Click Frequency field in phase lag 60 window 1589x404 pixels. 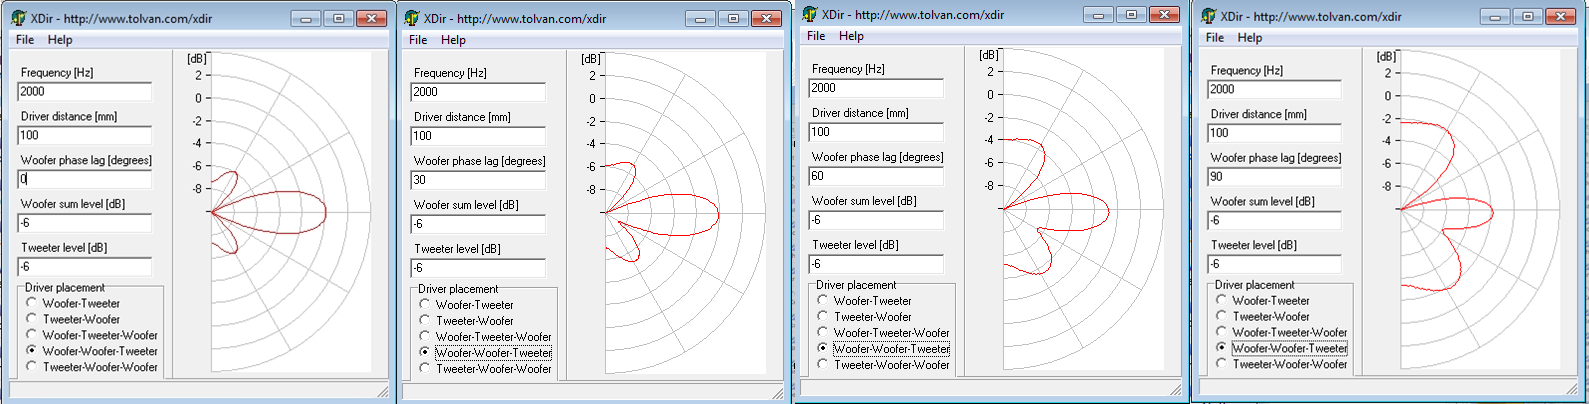coord(876,88)
